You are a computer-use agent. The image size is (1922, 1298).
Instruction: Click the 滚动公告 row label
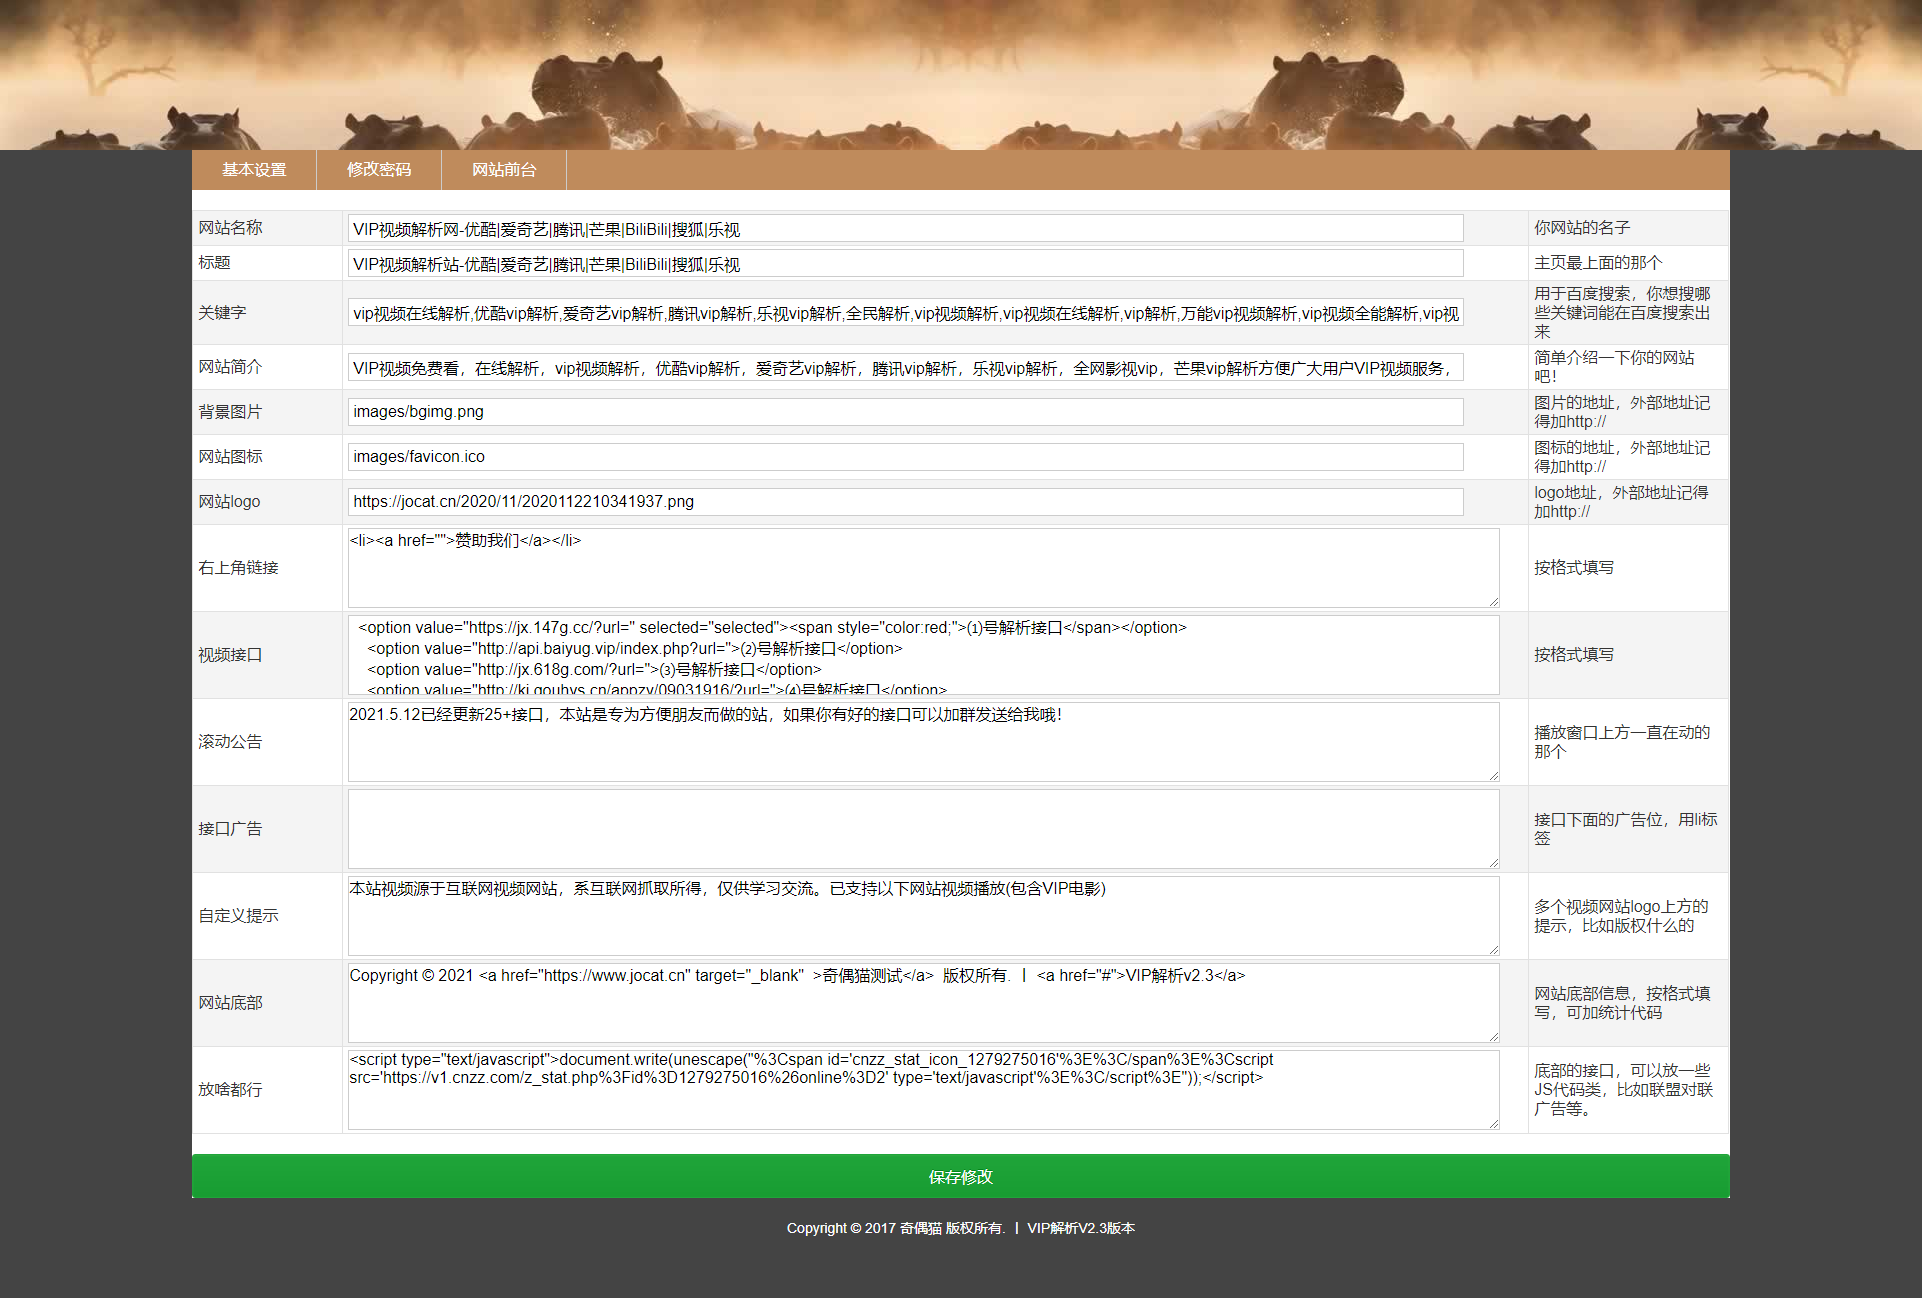pos(230,742)
